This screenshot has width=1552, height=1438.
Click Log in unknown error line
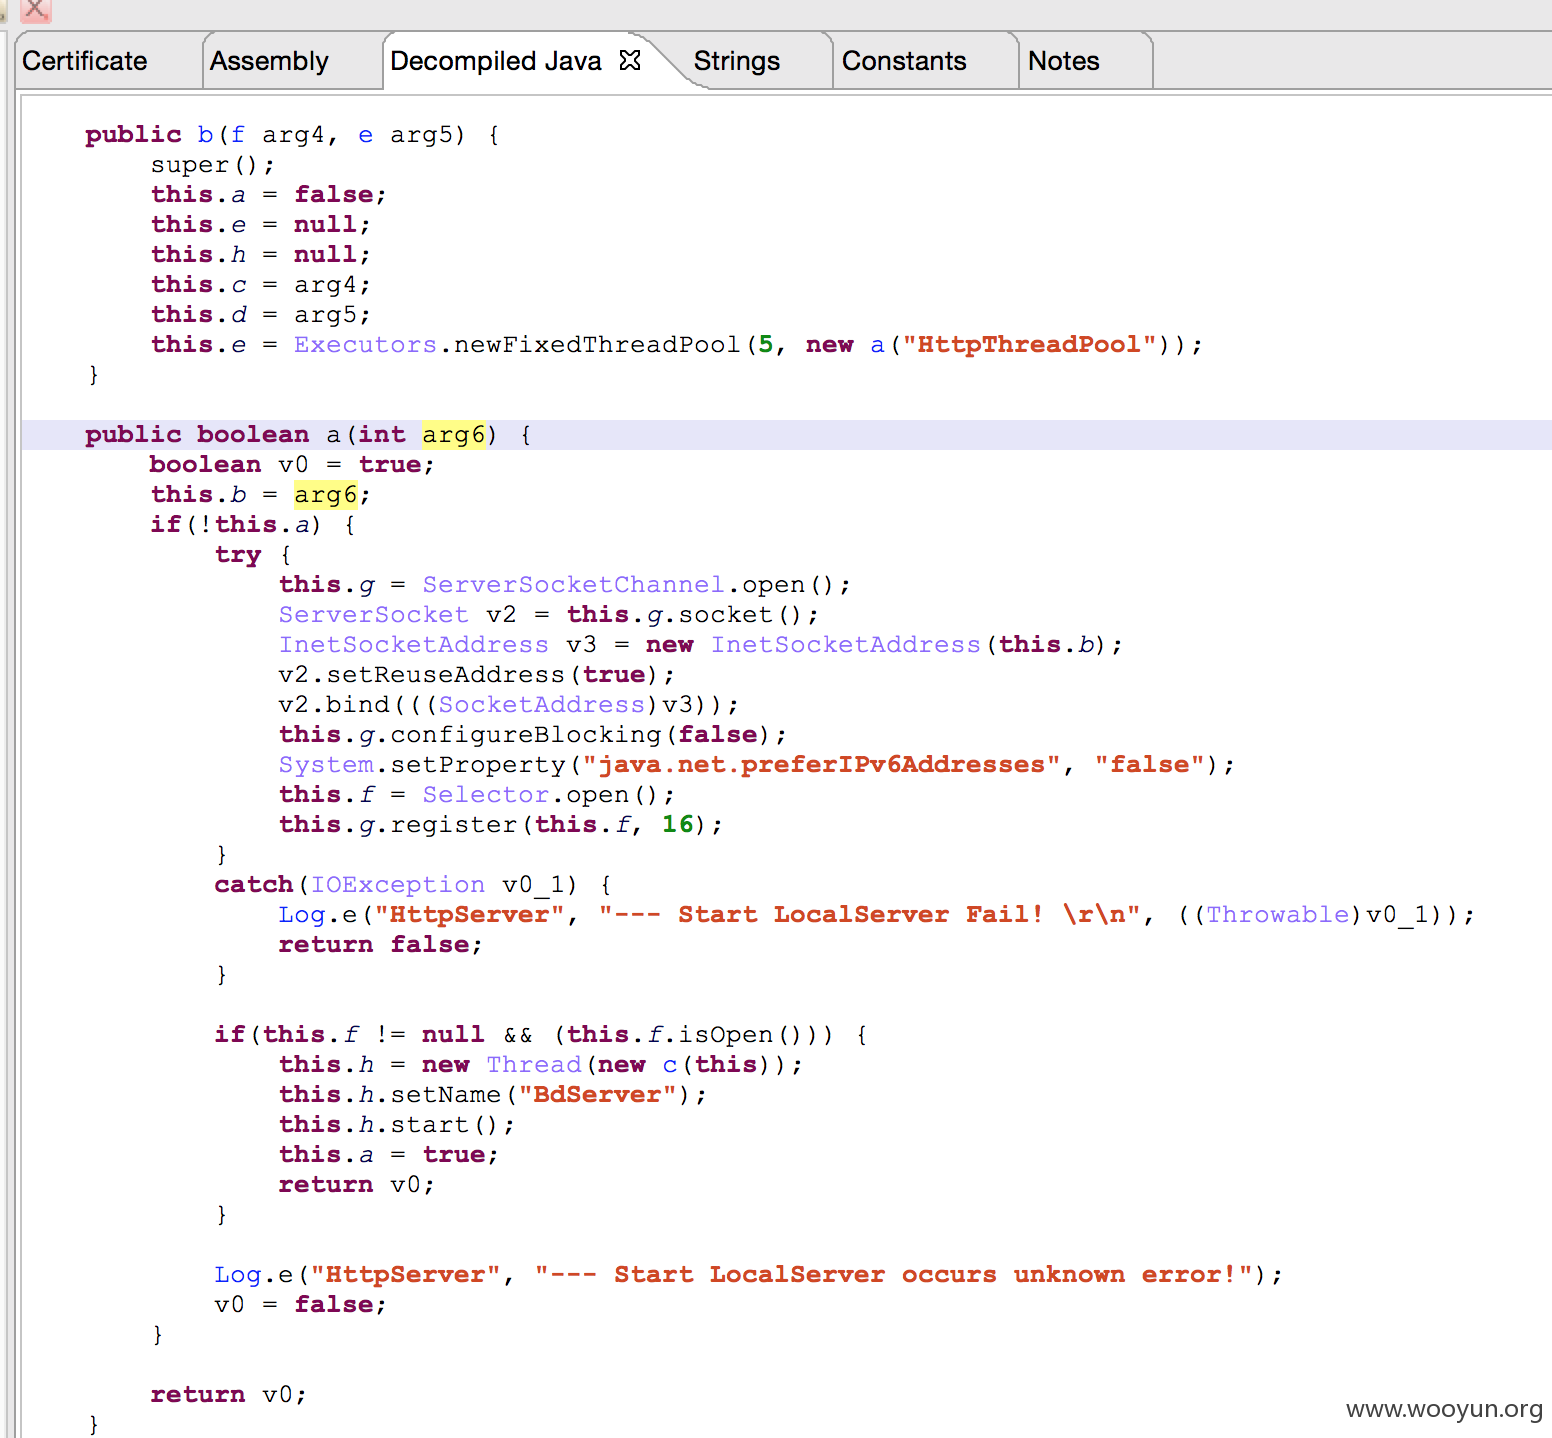point(238,1274)
